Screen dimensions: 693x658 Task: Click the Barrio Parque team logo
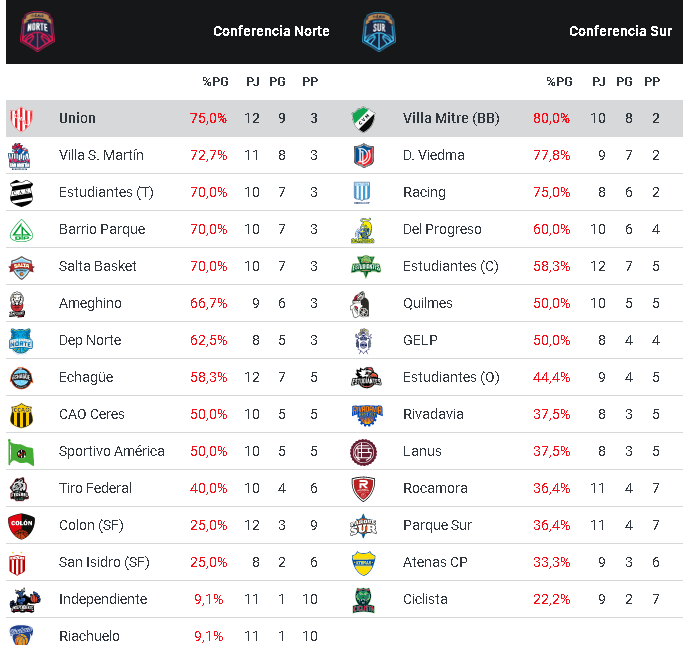tap(22, 230)
